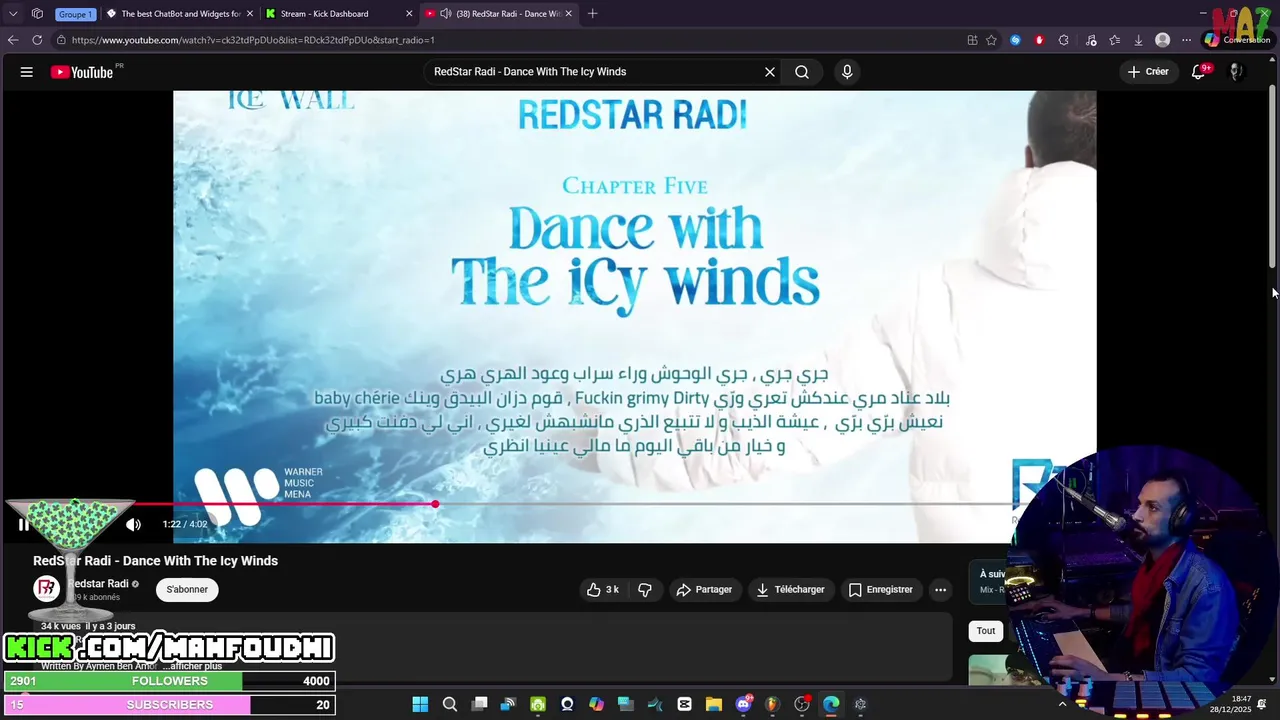The height and width of the screenshot is (720, 1280).
Task: Click the page vertical scrollbar thumb
Action: [x=1273, y=175]
